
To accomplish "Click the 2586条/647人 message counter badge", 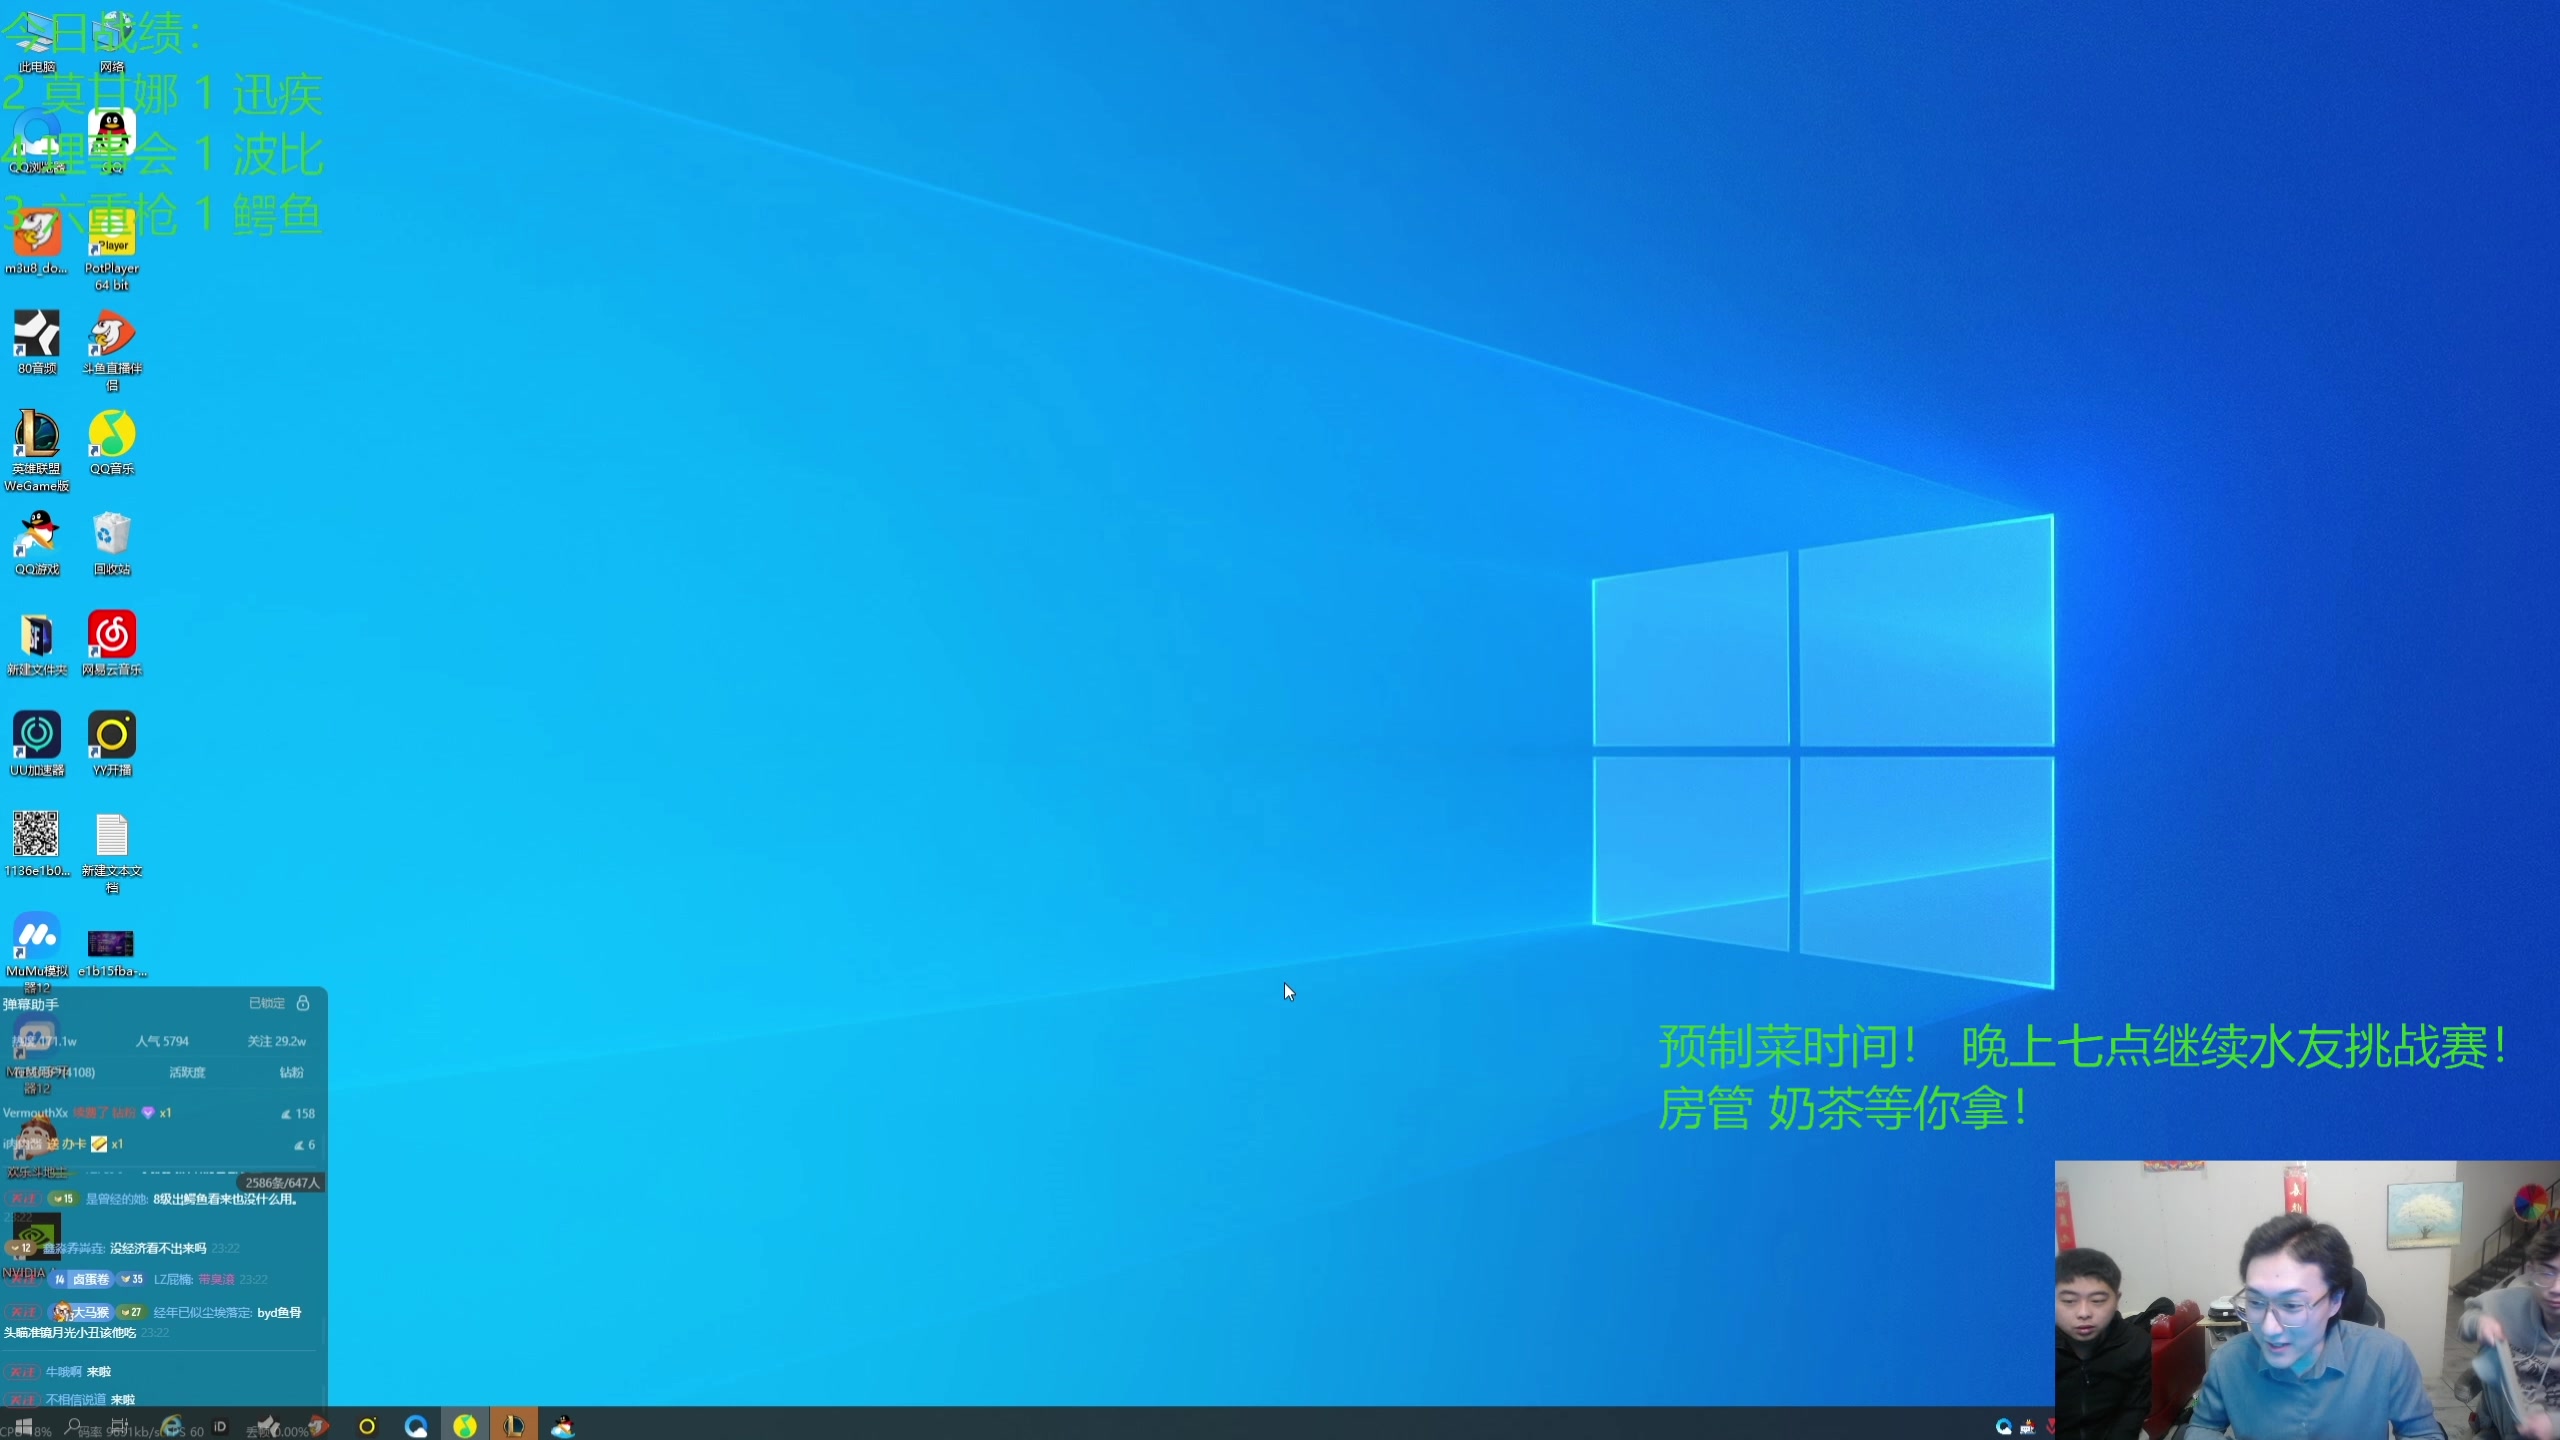I will click(x=282, y=1182).
